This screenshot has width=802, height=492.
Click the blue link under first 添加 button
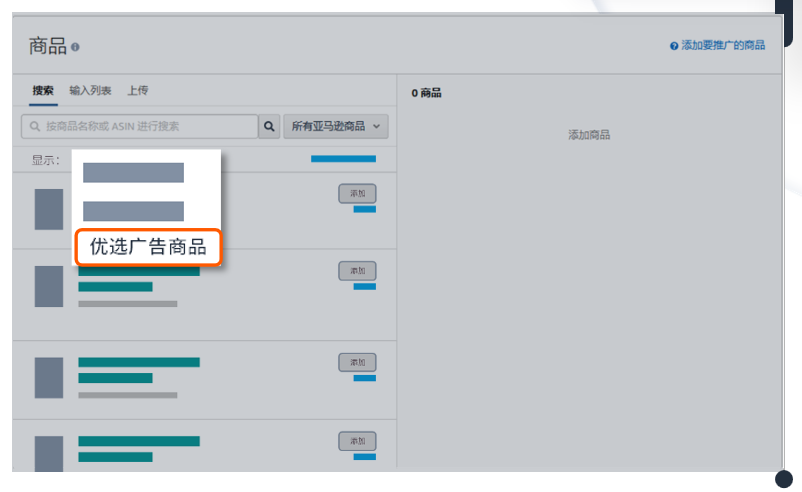365,209
